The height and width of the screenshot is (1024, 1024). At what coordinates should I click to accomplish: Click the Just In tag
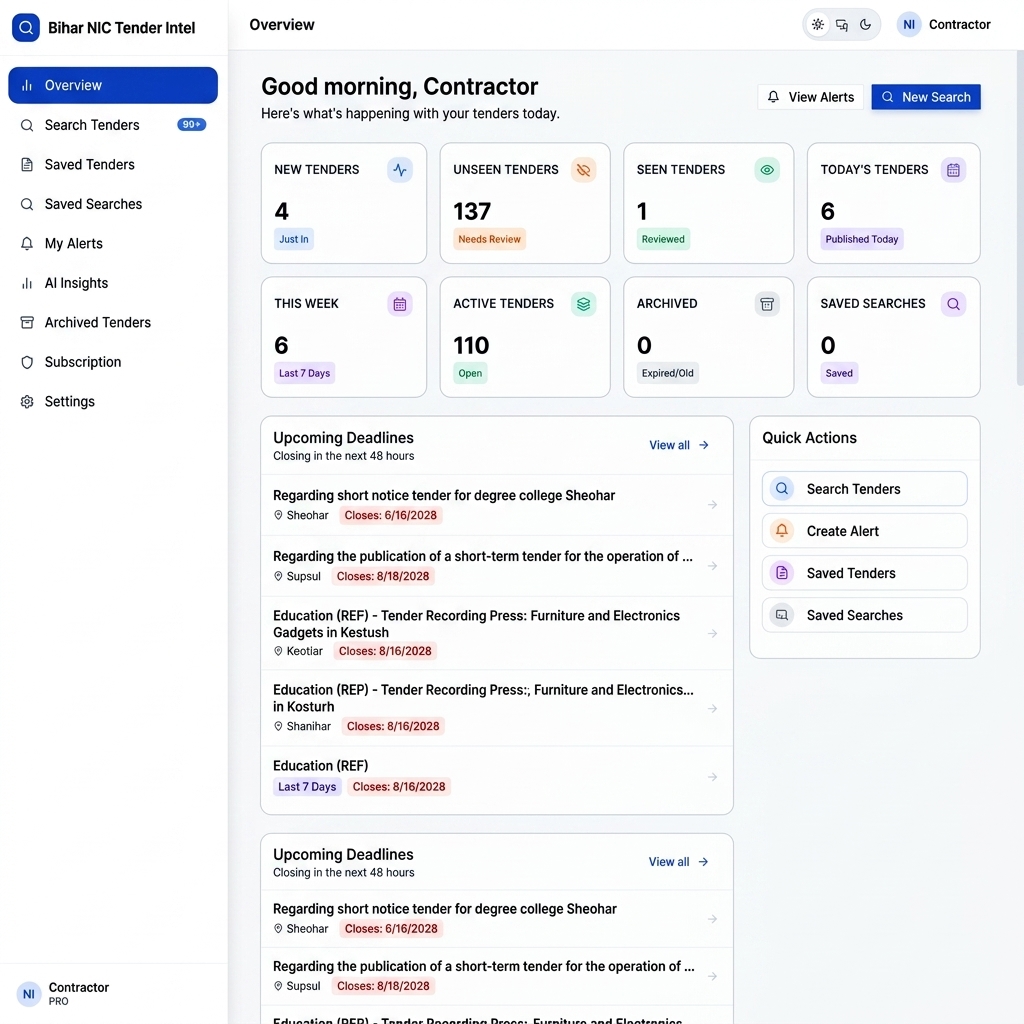point(294,239)
